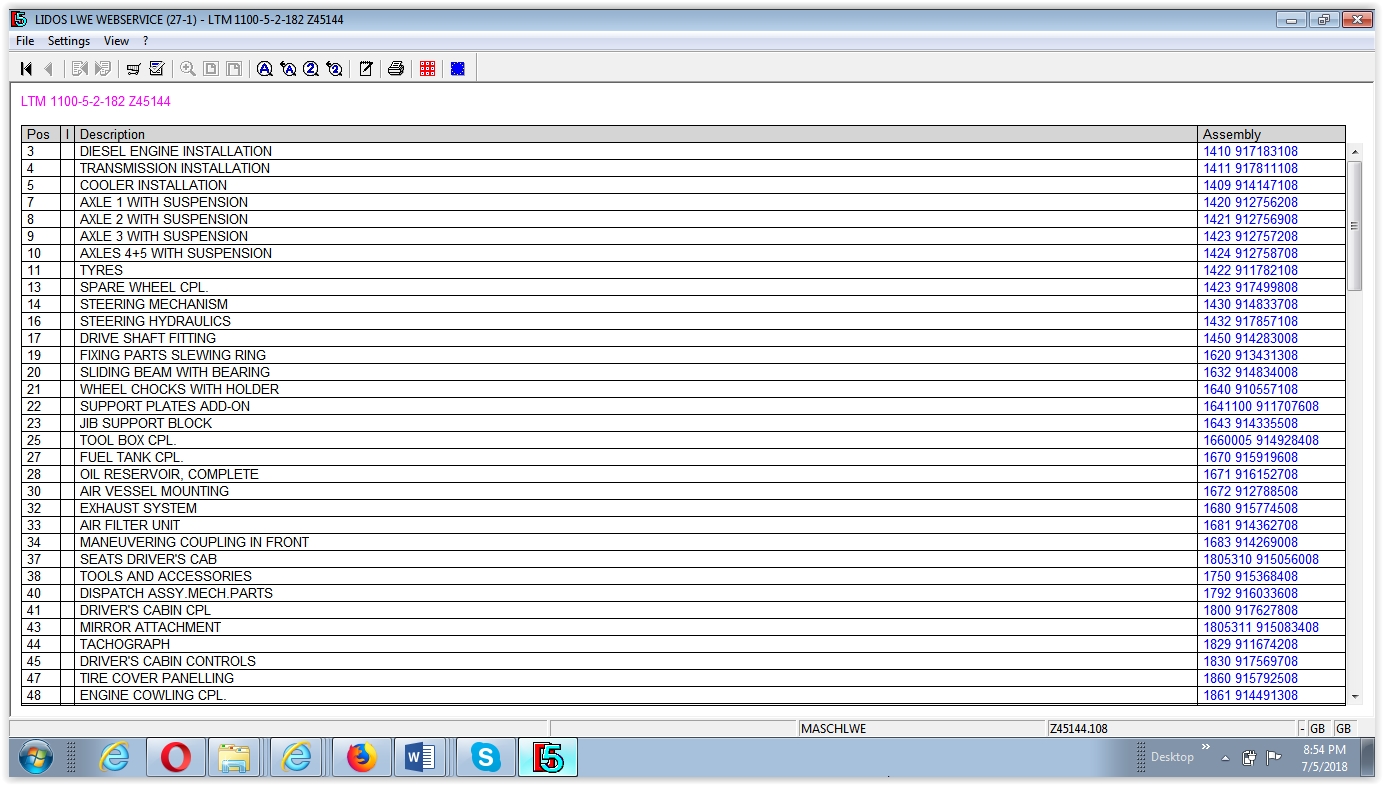Open assembly 1861 914491308 link
Screen dimensions: 1383x785
(1250, 696)
